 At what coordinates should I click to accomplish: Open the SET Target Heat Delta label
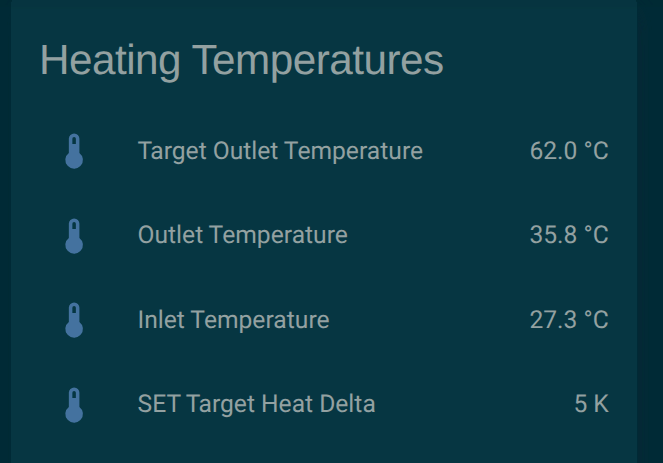(x=256, y=405)
